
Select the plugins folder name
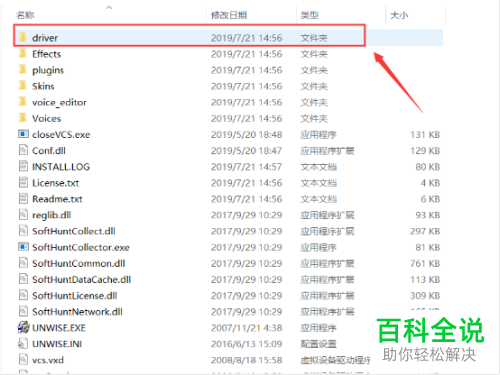pyautogui.click(x=48, y=70)
